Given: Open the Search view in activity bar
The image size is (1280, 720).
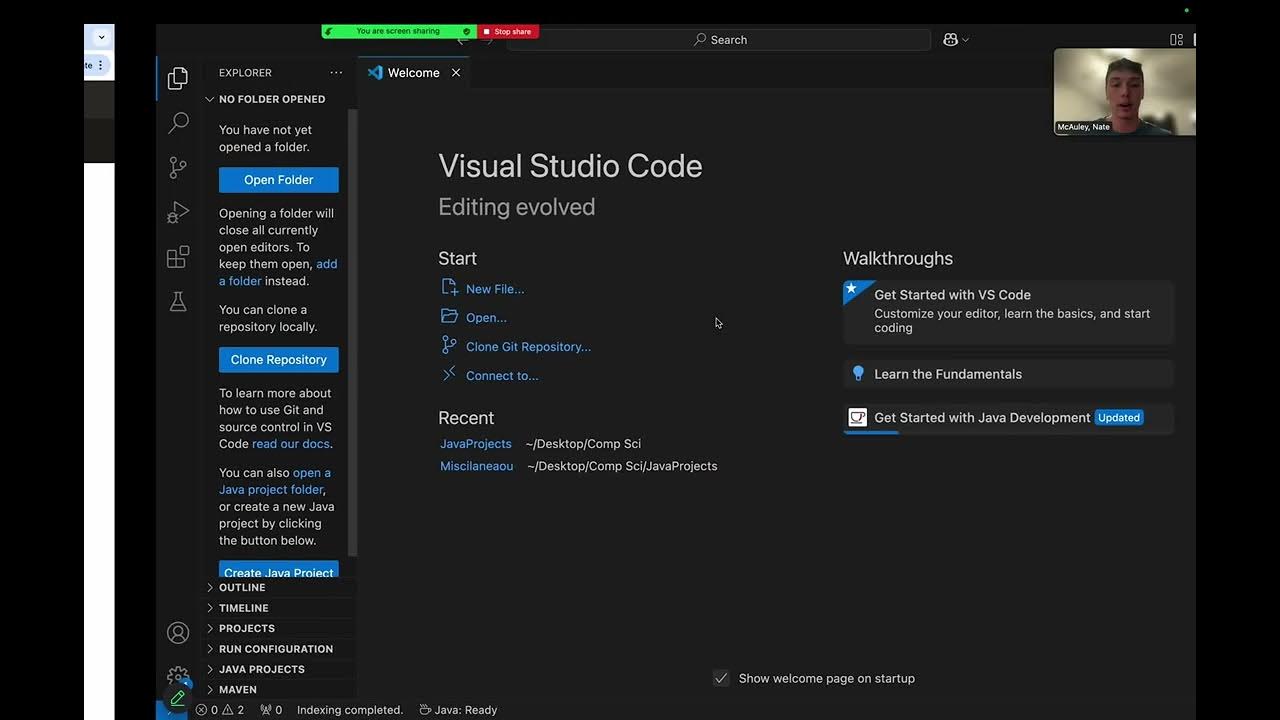Looking at the screenshot, I should pyautogui.click(x=178, y=122).
